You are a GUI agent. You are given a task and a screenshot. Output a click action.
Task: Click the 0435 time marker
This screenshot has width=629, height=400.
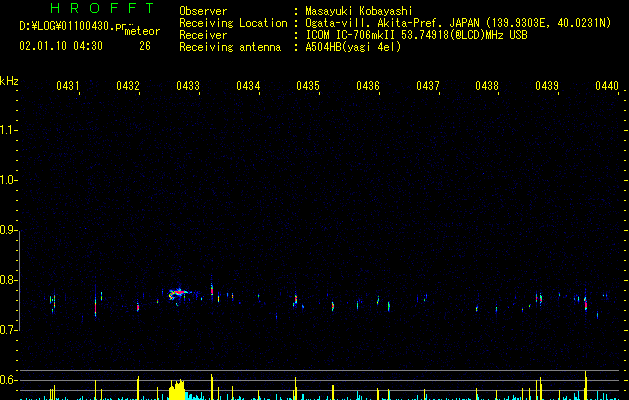pos(308,86)
